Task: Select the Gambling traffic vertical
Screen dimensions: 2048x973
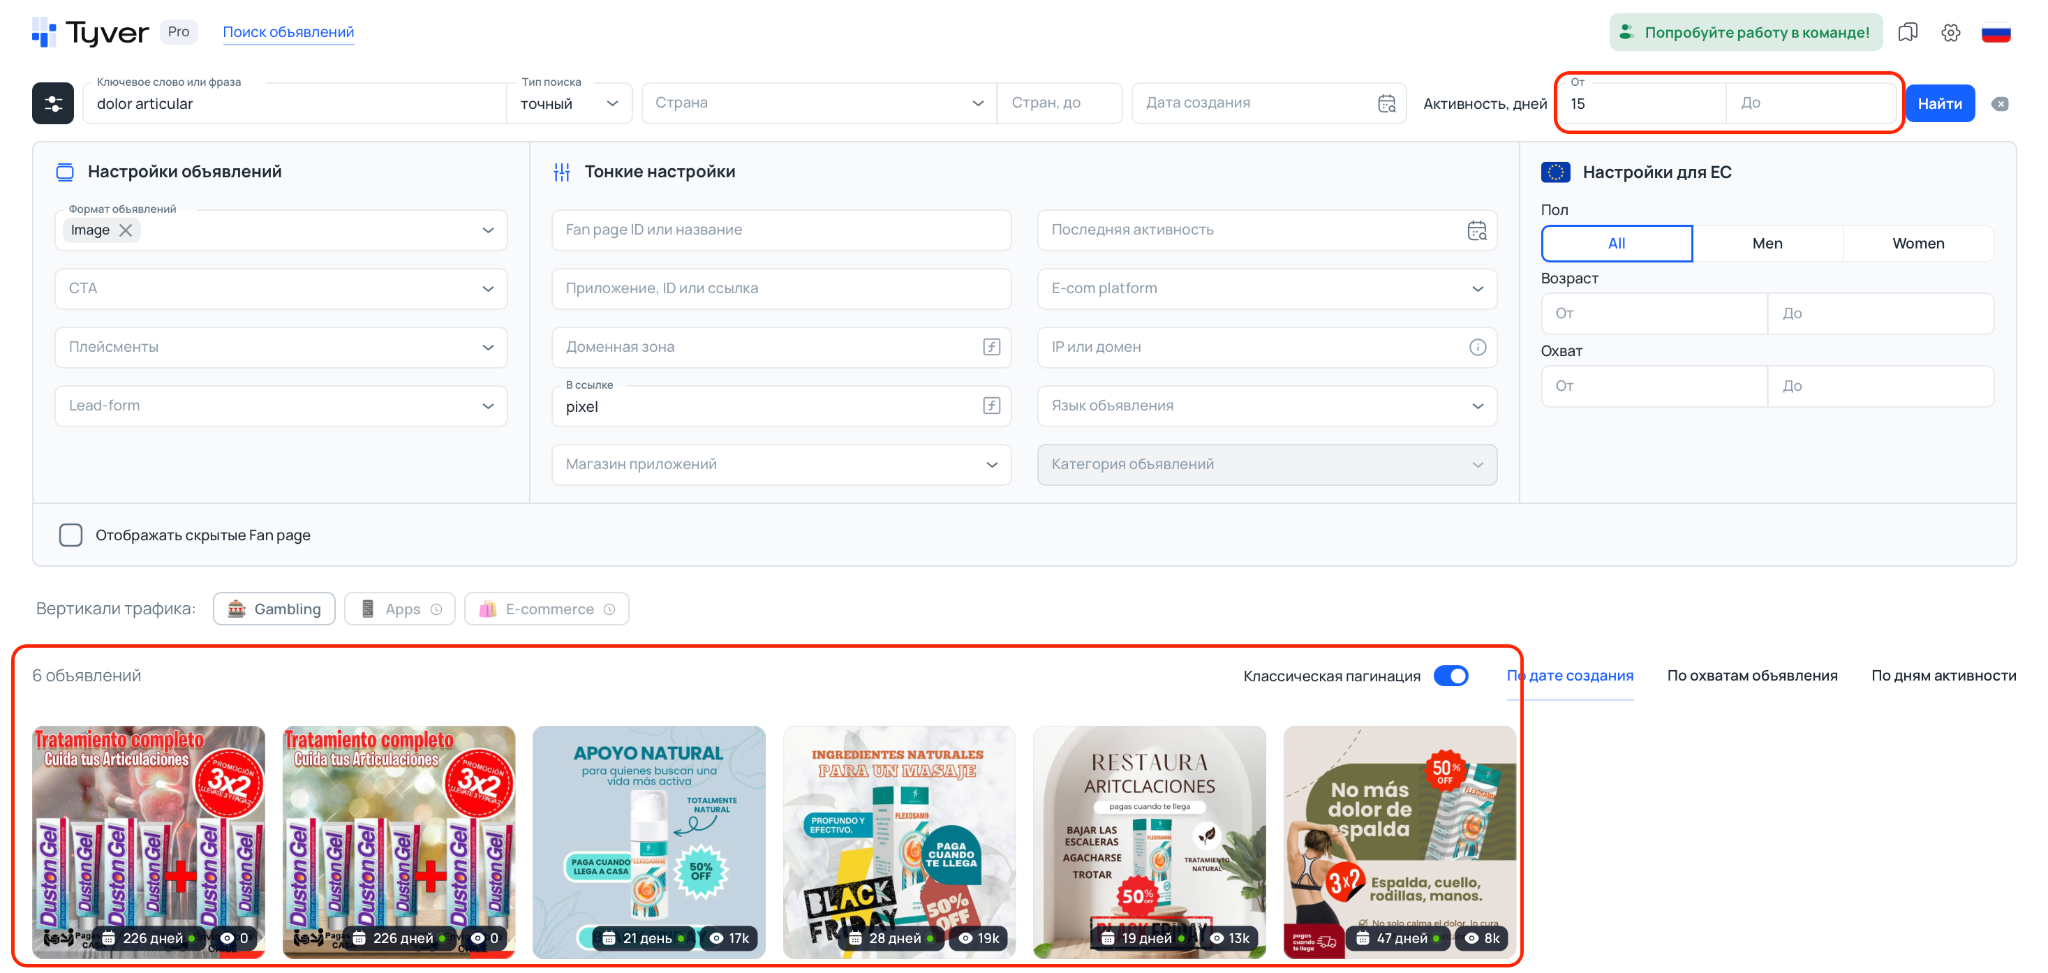Action: tap(275, 609)
